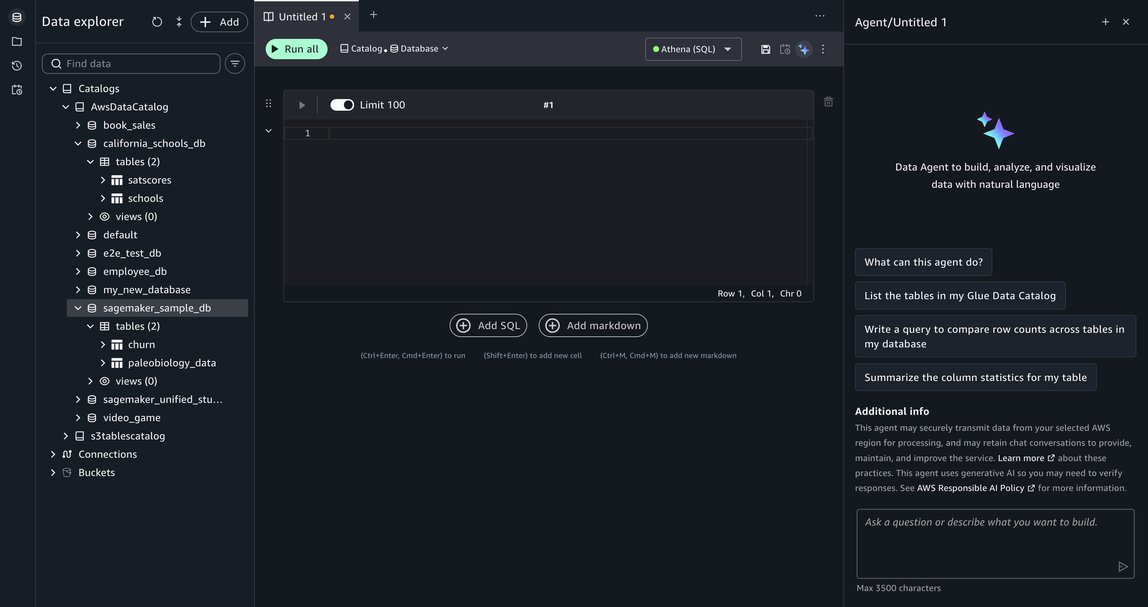Click the schedule icon in the notebook toolbar
This screenshot has height=607, width=1148.
785,49
